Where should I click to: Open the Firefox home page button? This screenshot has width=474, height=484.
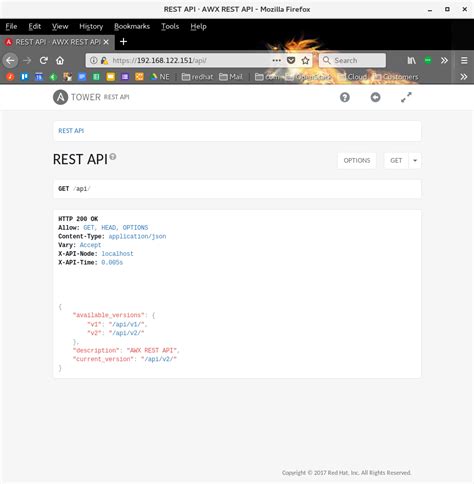pos(60,60)
